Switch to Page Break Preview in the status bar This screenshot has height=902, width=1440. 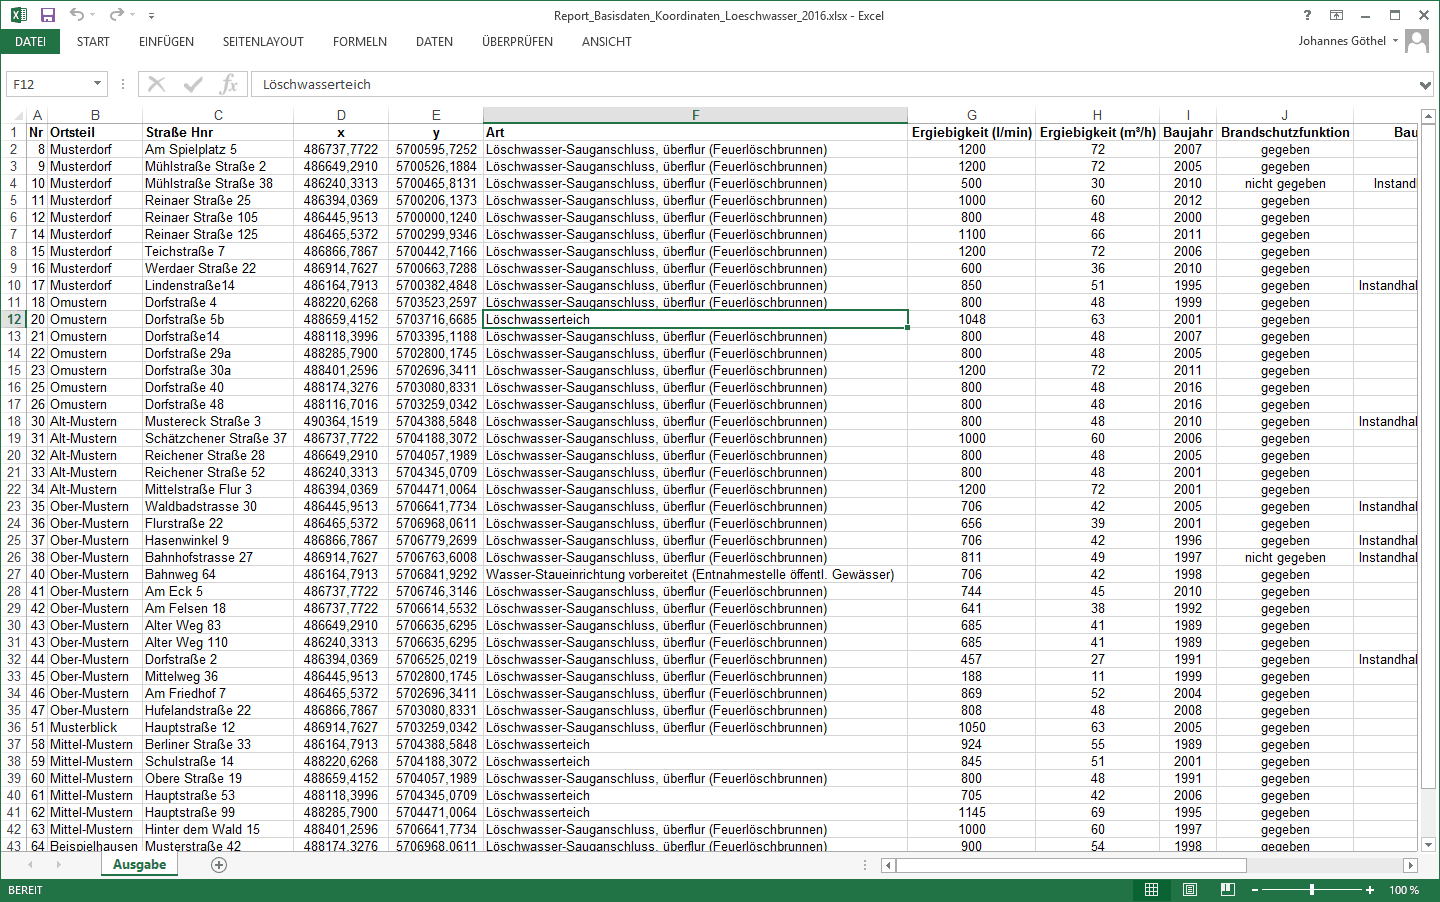click(1228, 890)
